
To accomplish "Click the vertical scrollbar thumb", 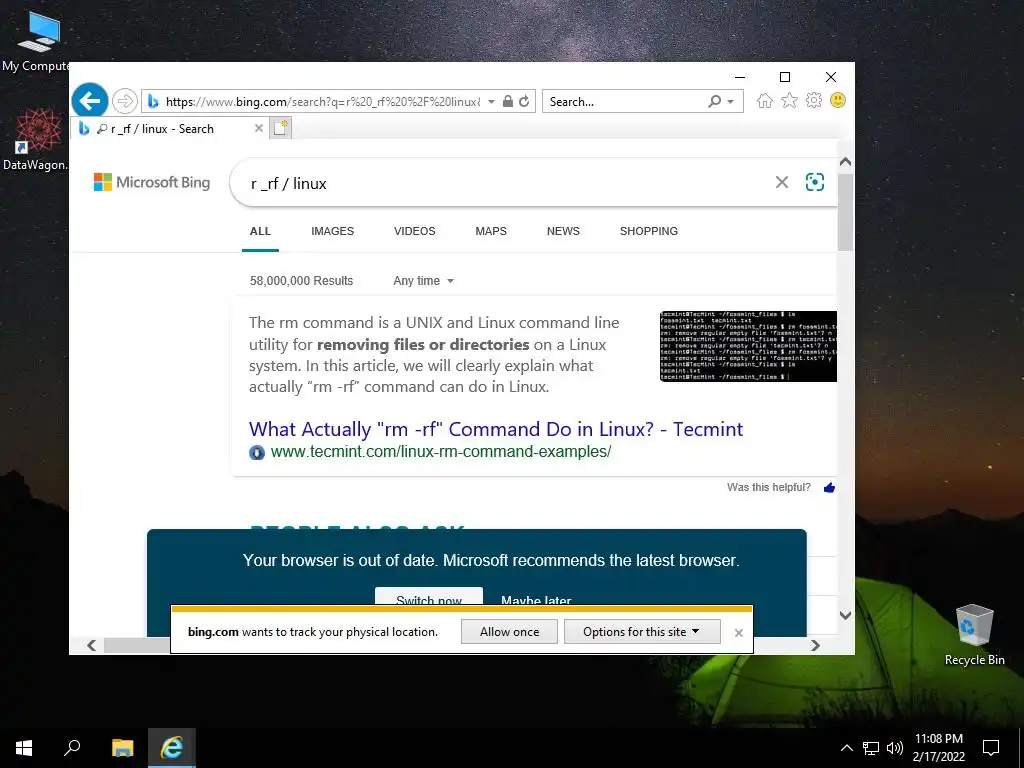I will click(x=845, y=212).
